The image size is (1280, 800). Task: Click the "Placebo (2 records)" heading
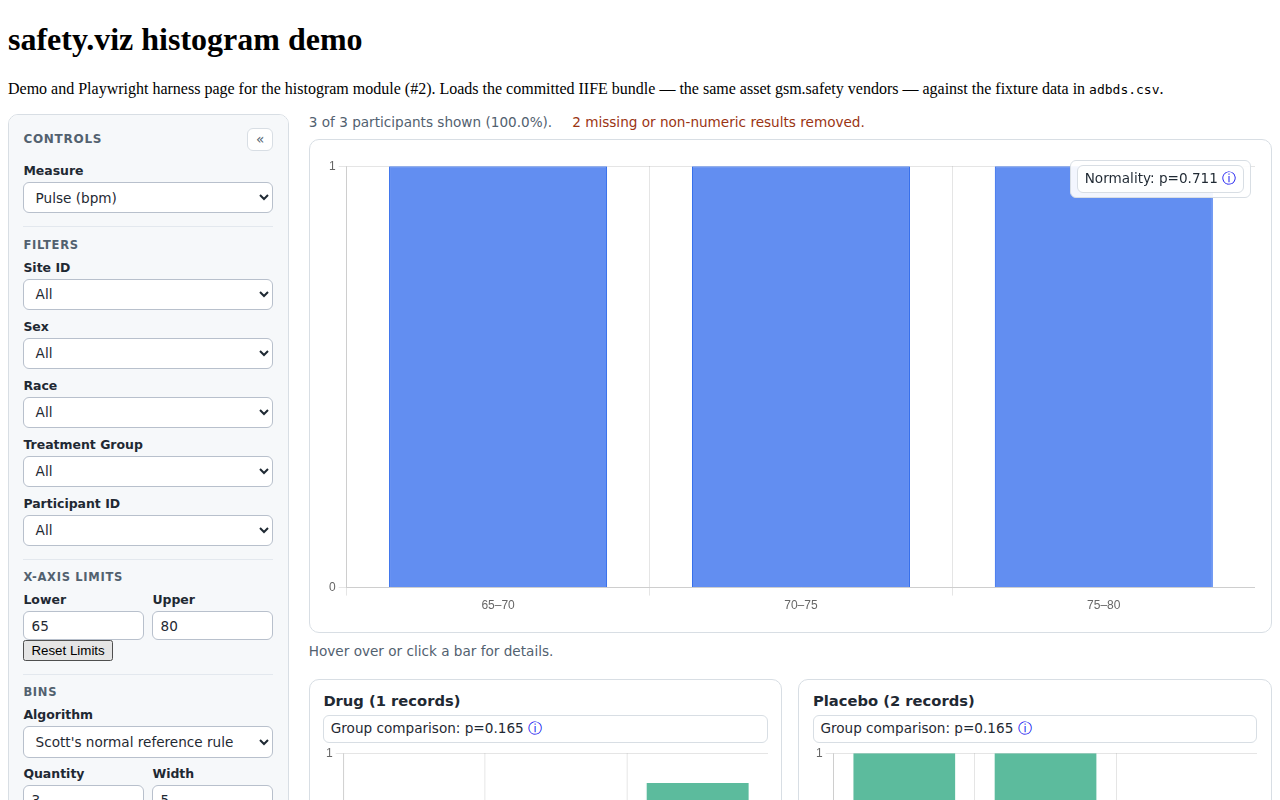[894, 701]
